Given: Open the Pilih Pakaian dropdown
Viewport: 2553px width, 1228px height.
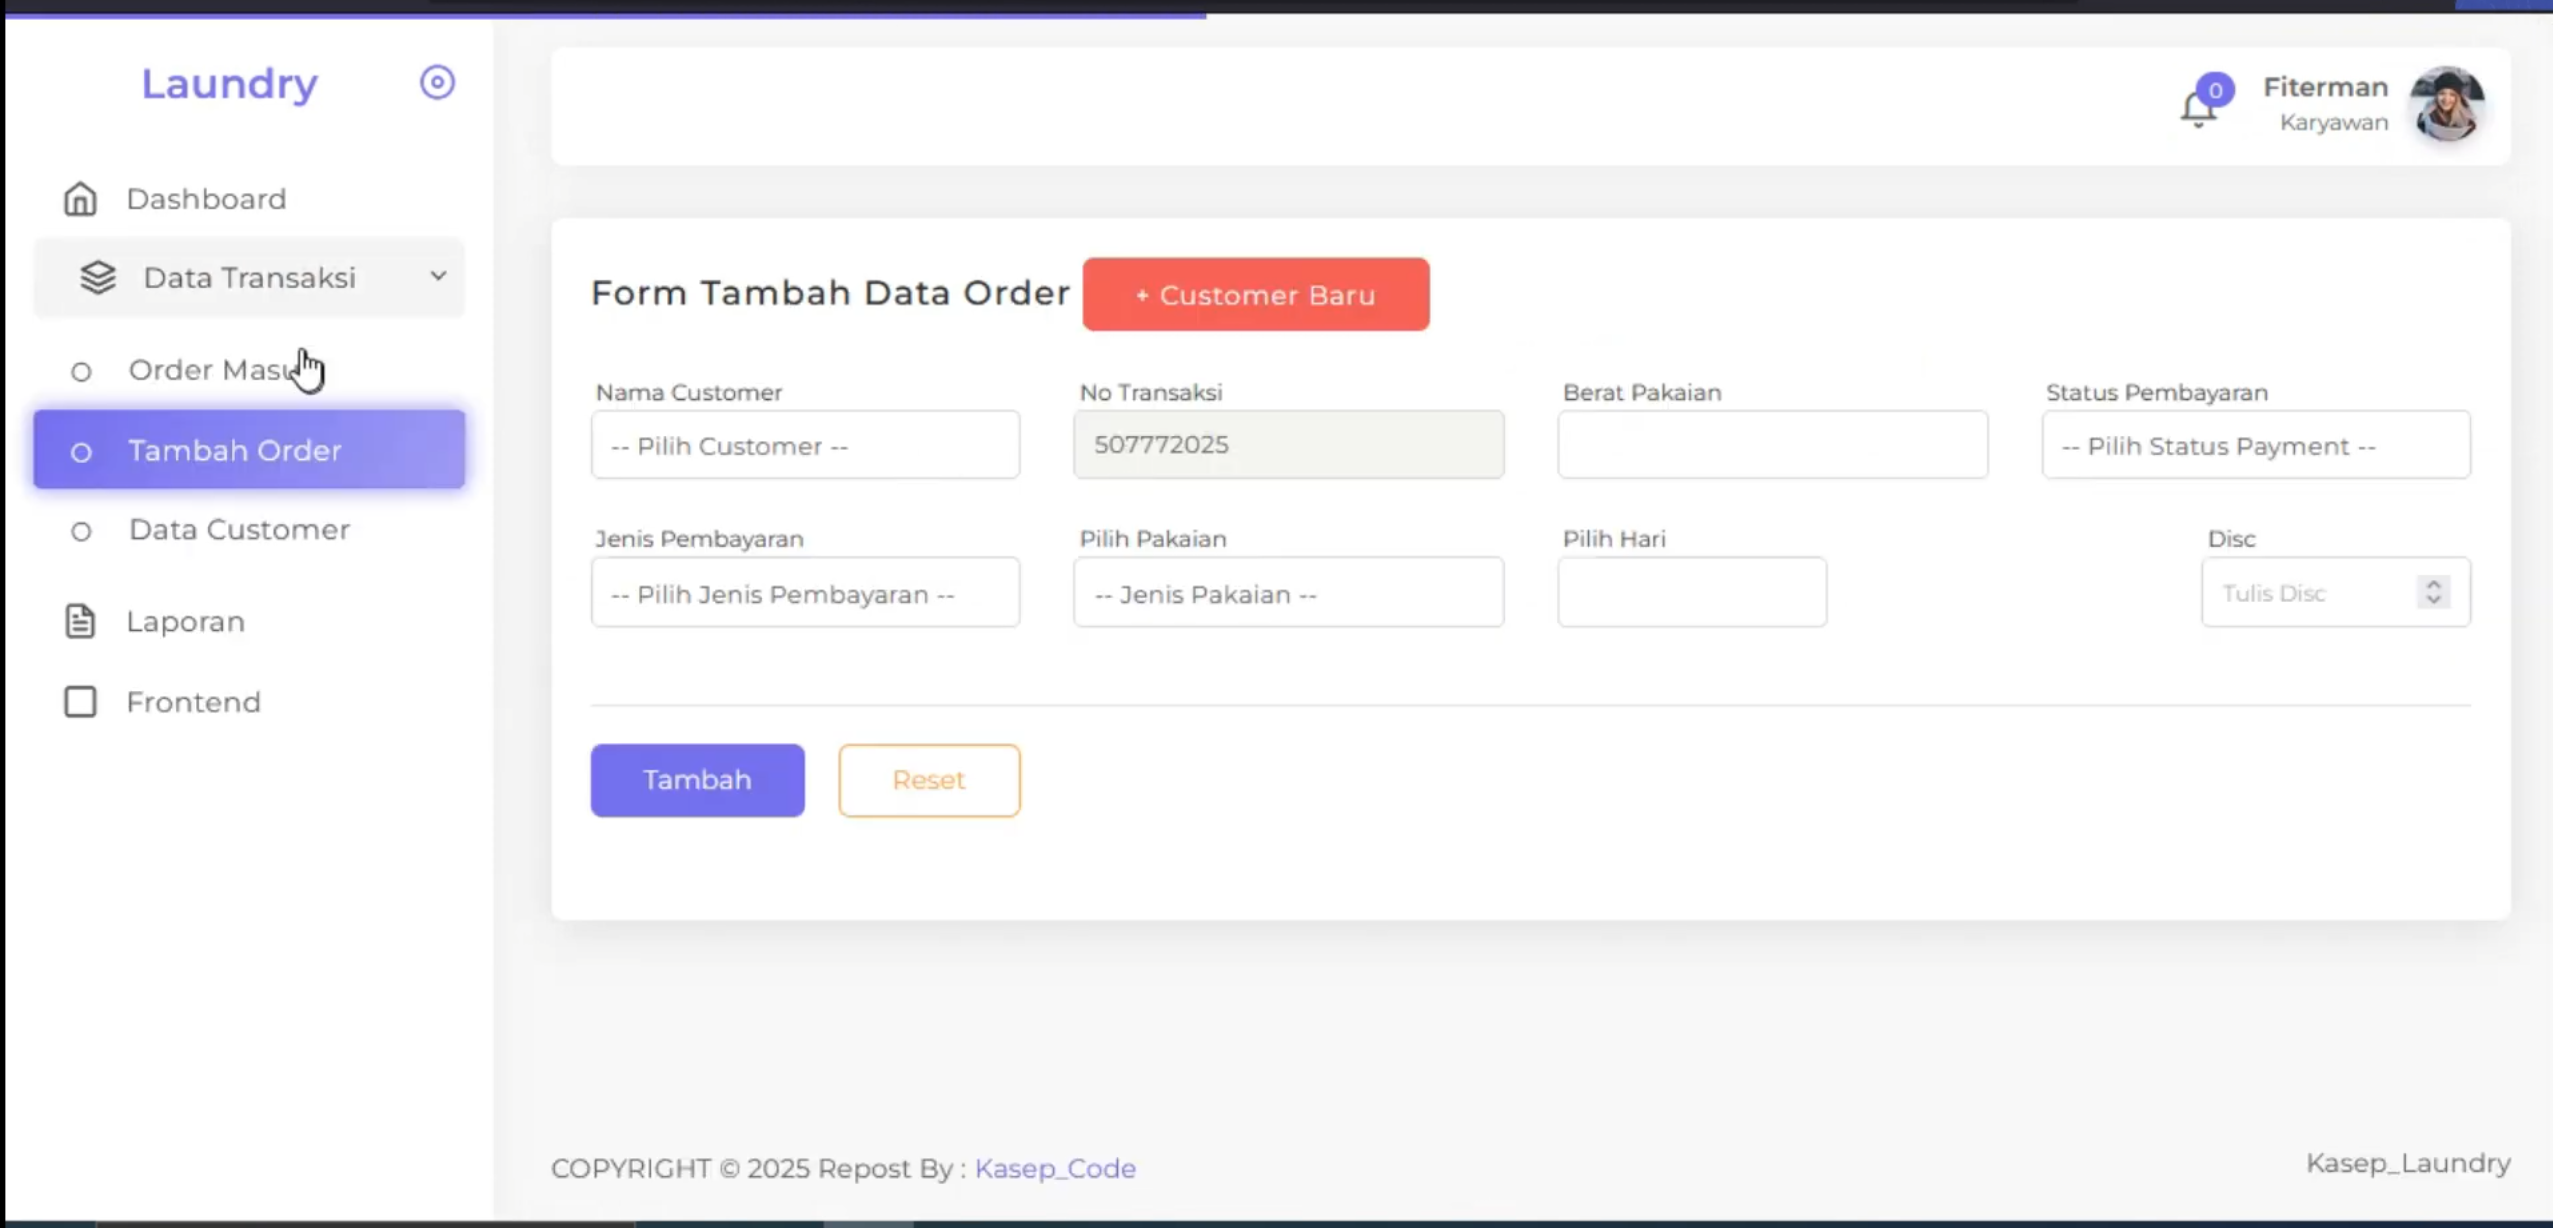Looking at the screenshot, I should (1288, 593).
